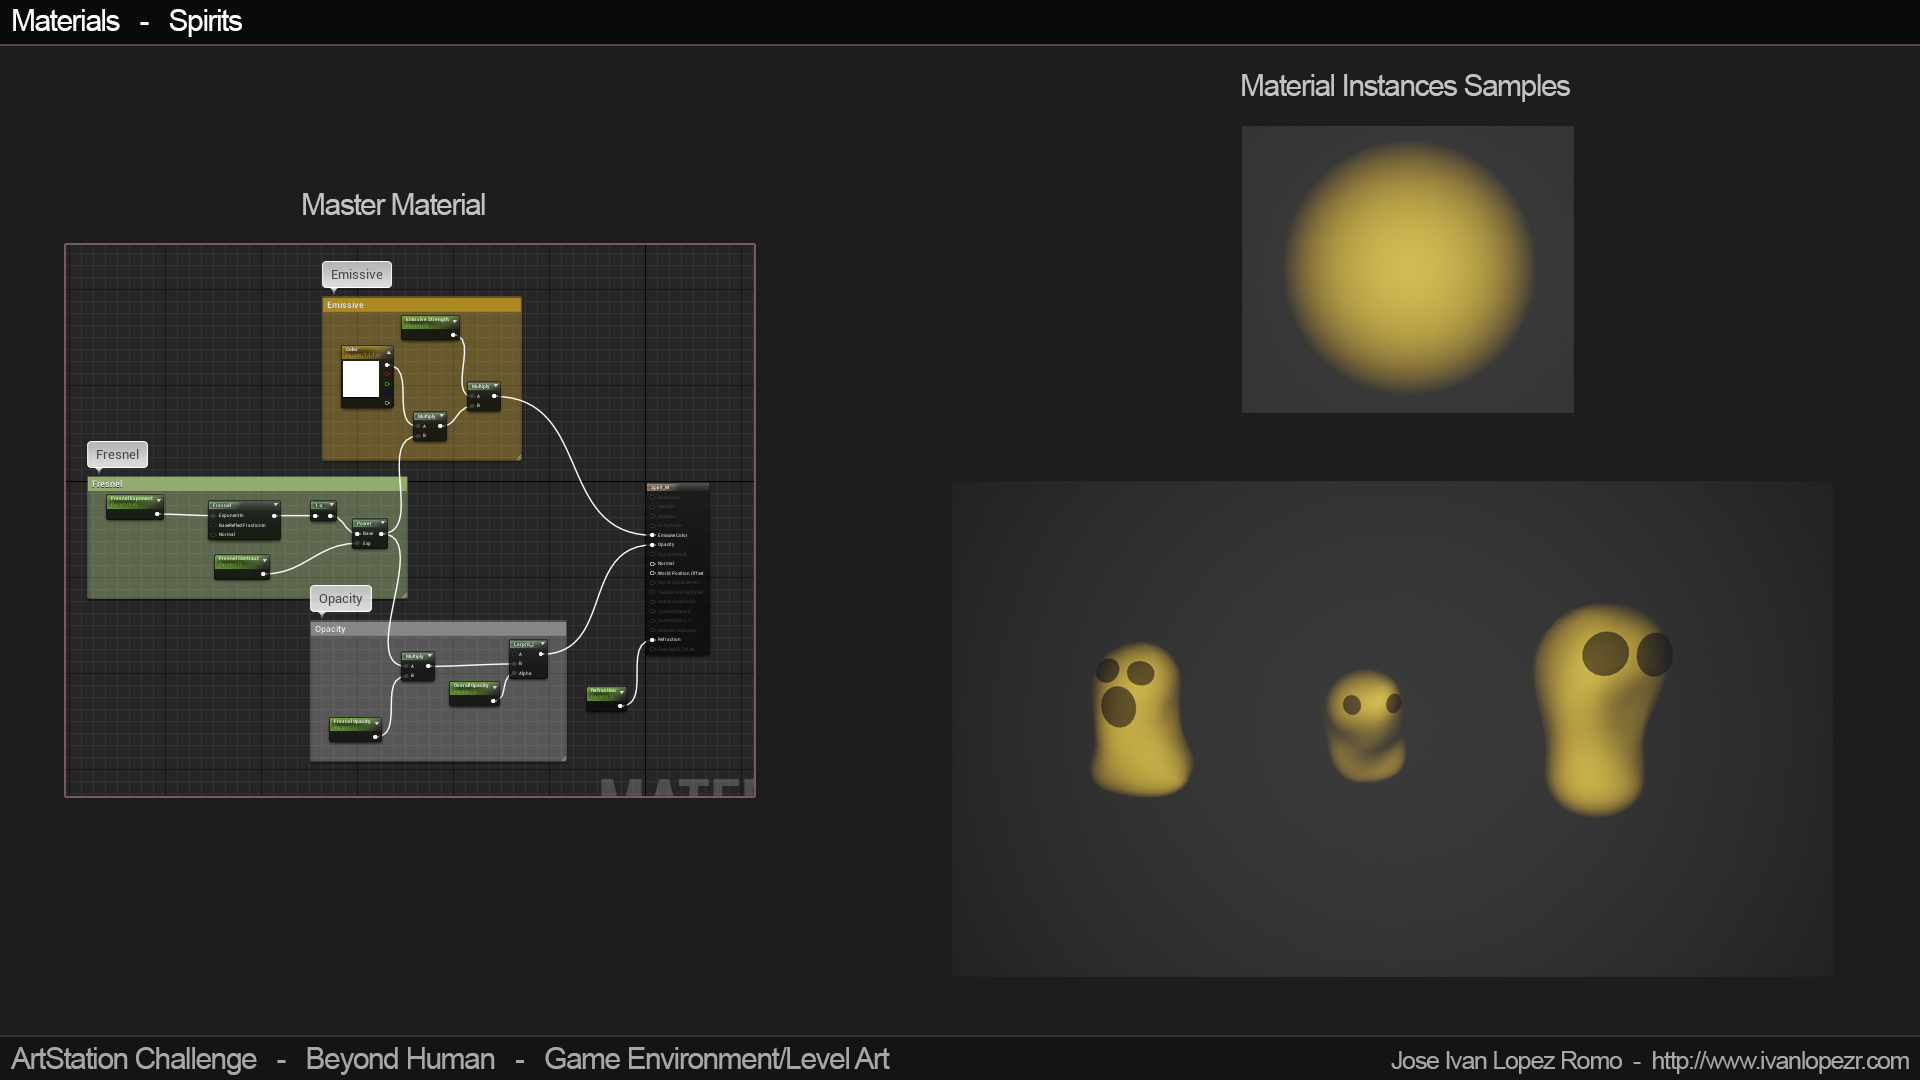
Task: Select the OverallOpacity parameter node
Action: click(x=474, y=694)
